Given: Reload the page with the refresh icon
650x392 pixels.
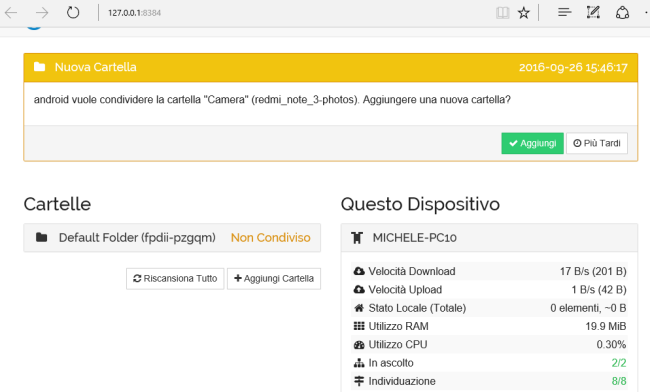Looking at the screenshot, I should [x=73, y=12].
